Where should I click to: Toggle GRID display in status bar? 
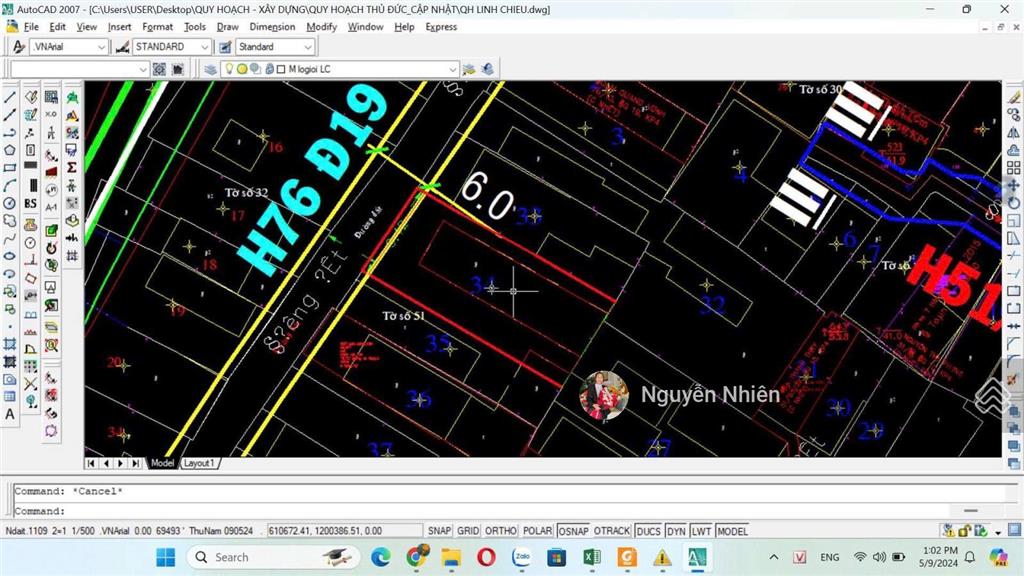[x=468, y=531]
